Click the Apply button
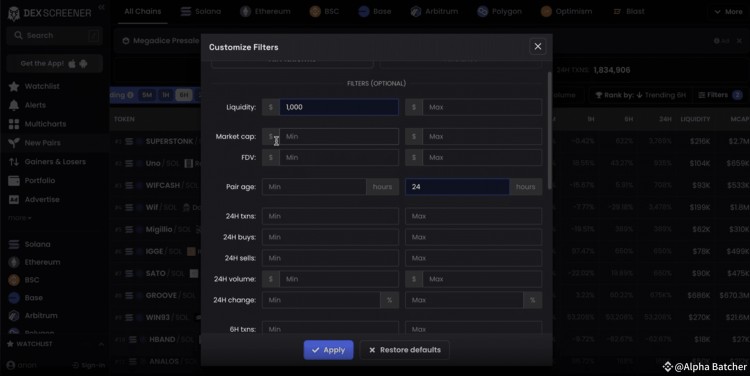This screenshot has width=750, height=376. click(x=329, y=350)
